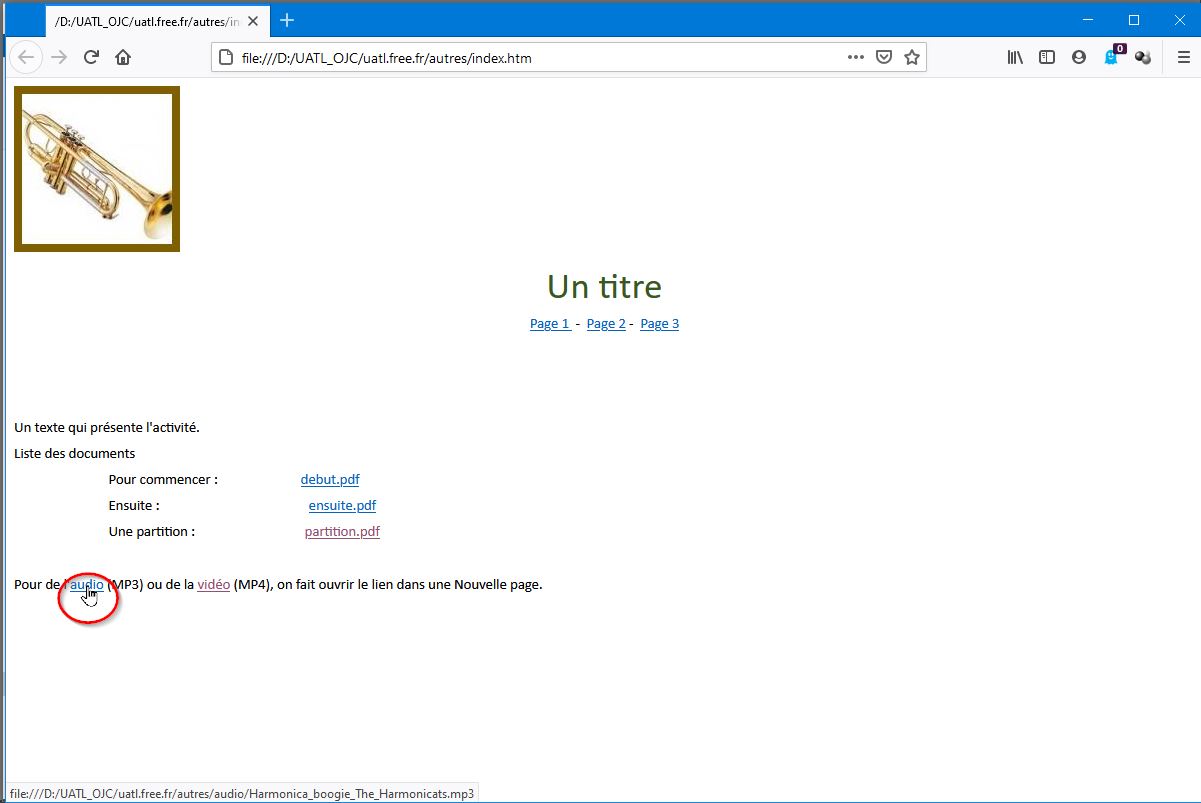Open the Firefox account icon
This screenshot has height=803, width=1201.
[1079, 57]
